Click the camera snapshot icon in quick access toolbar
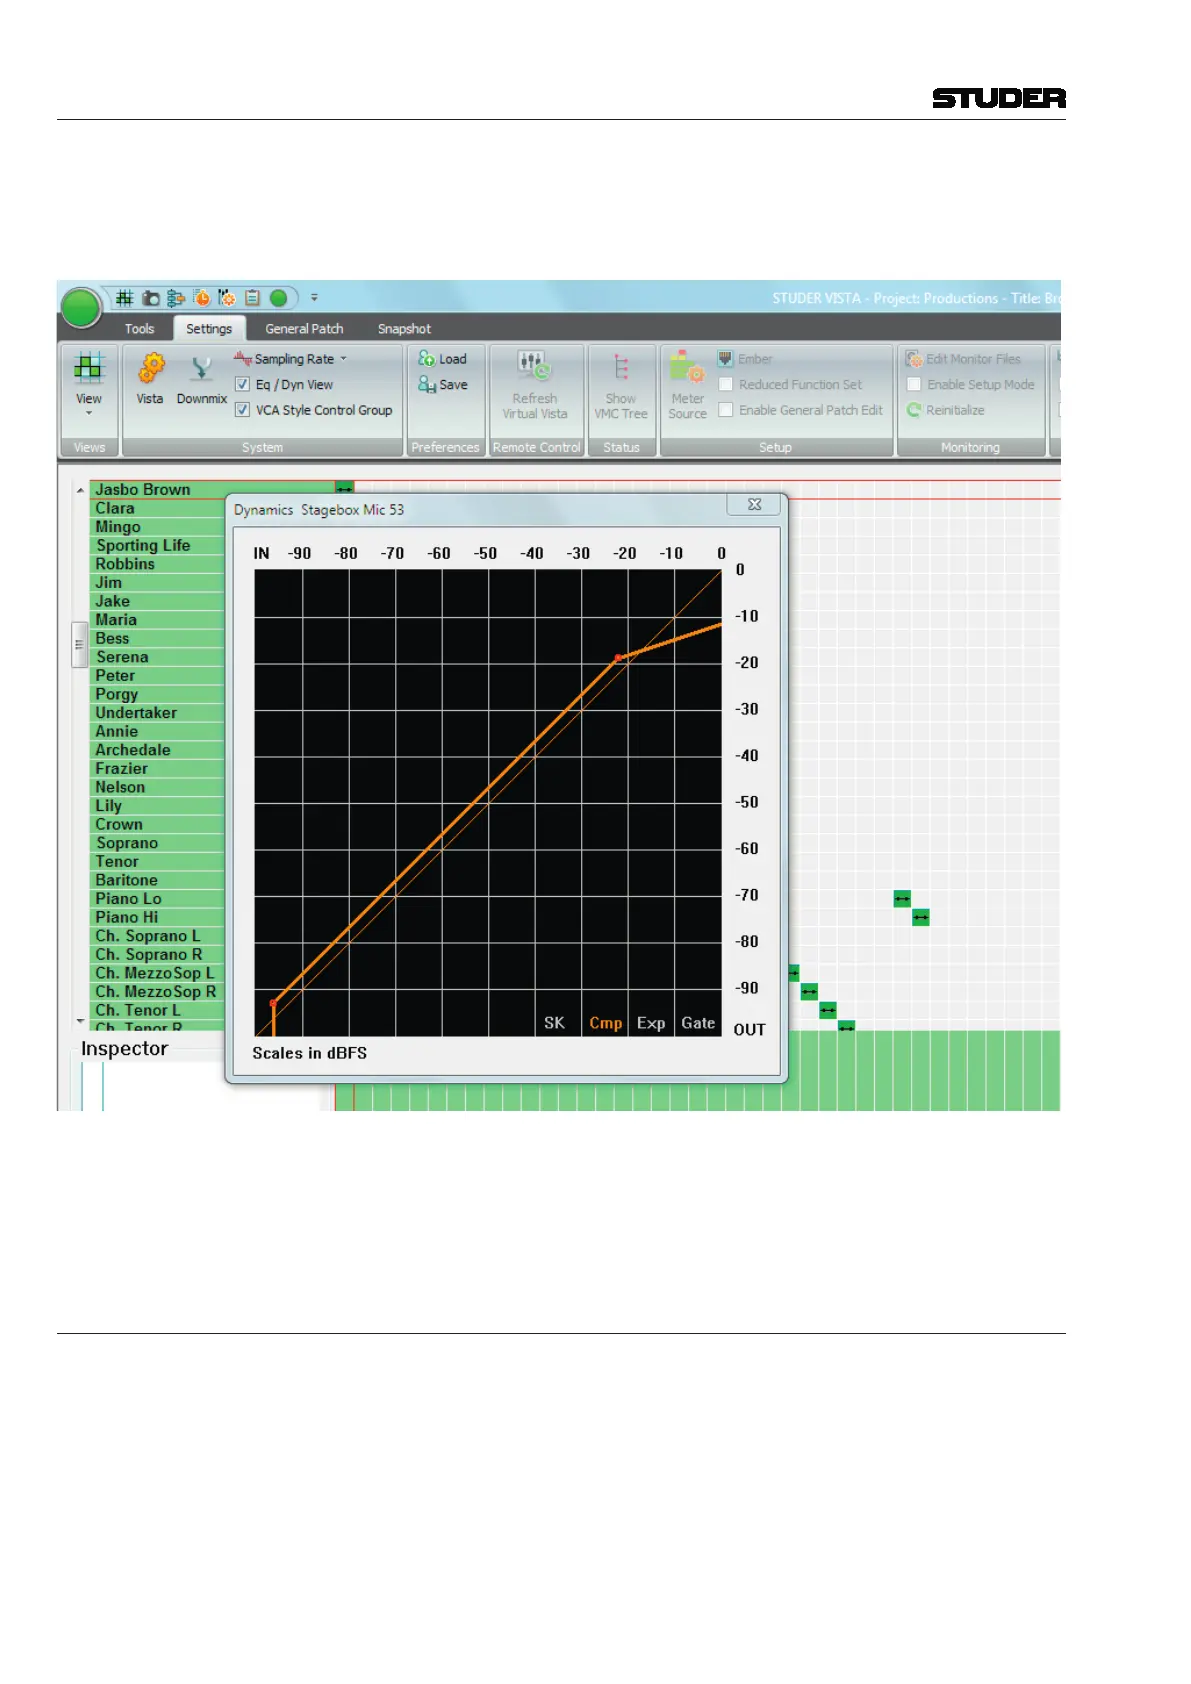 151,298
